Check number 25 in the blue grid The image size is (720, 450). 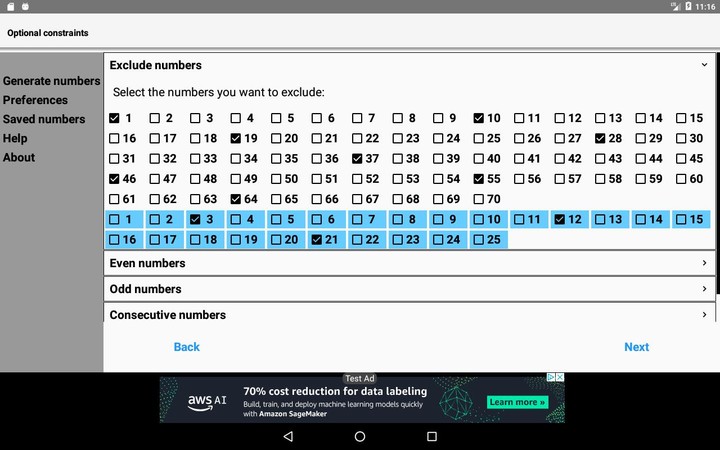tap(479, 240)
